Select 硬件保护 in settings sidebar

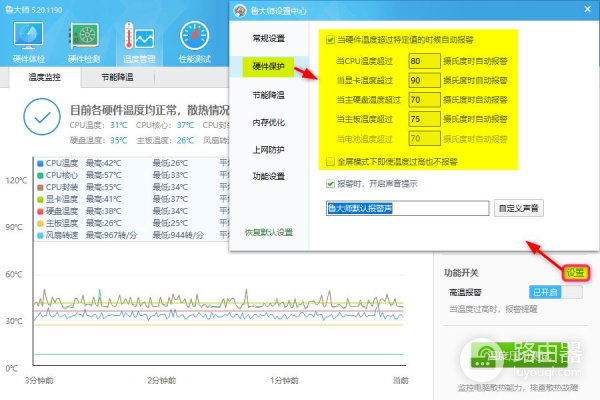[268, 67]
